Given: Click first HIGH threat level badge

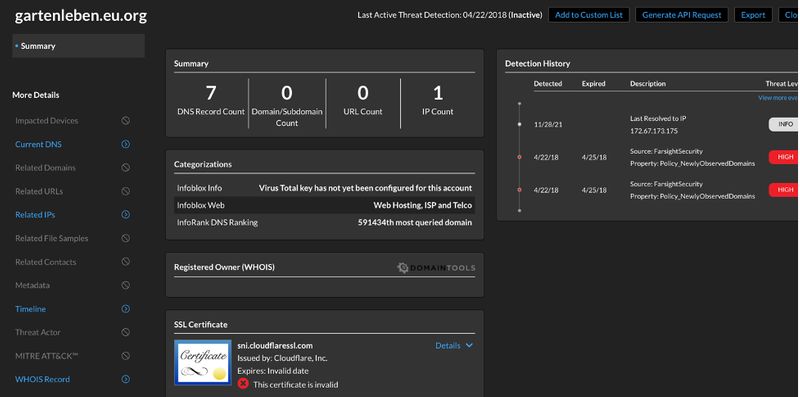Looking at the screenshot, I should pyautogui.click(x=784, y=157).
